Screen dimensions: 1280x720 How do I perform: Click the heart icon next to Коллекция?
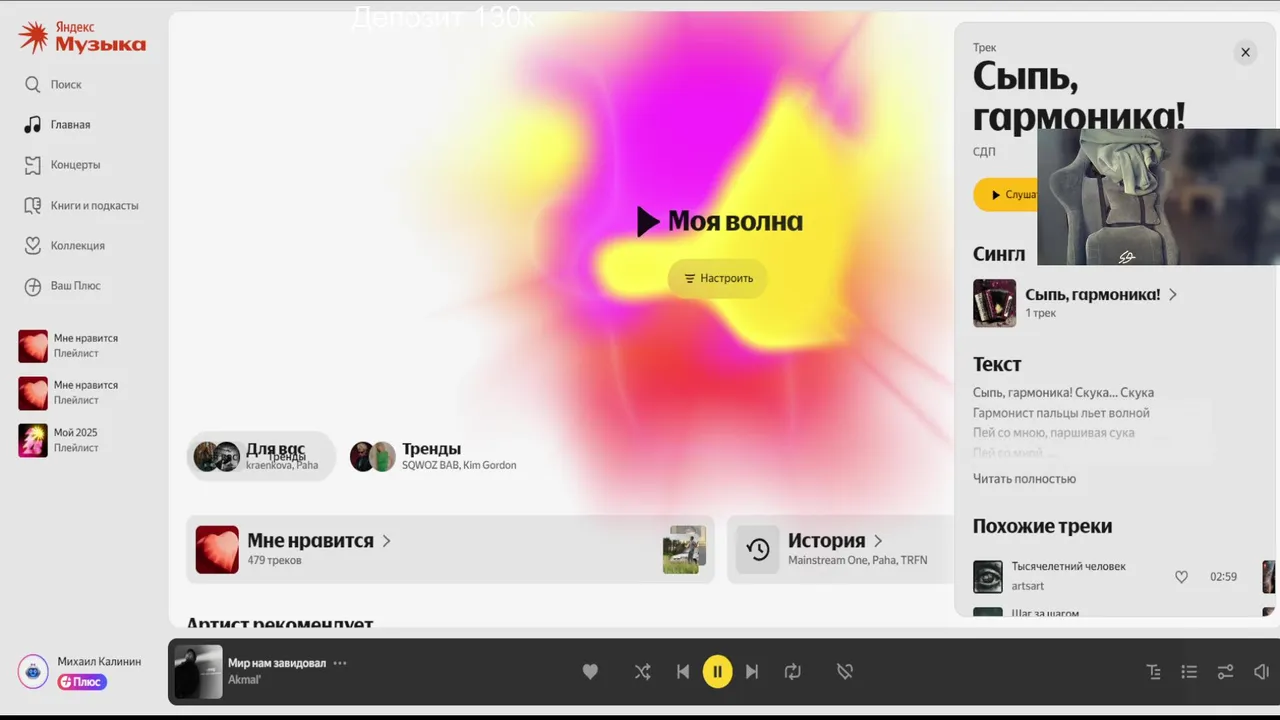(33, 245)
